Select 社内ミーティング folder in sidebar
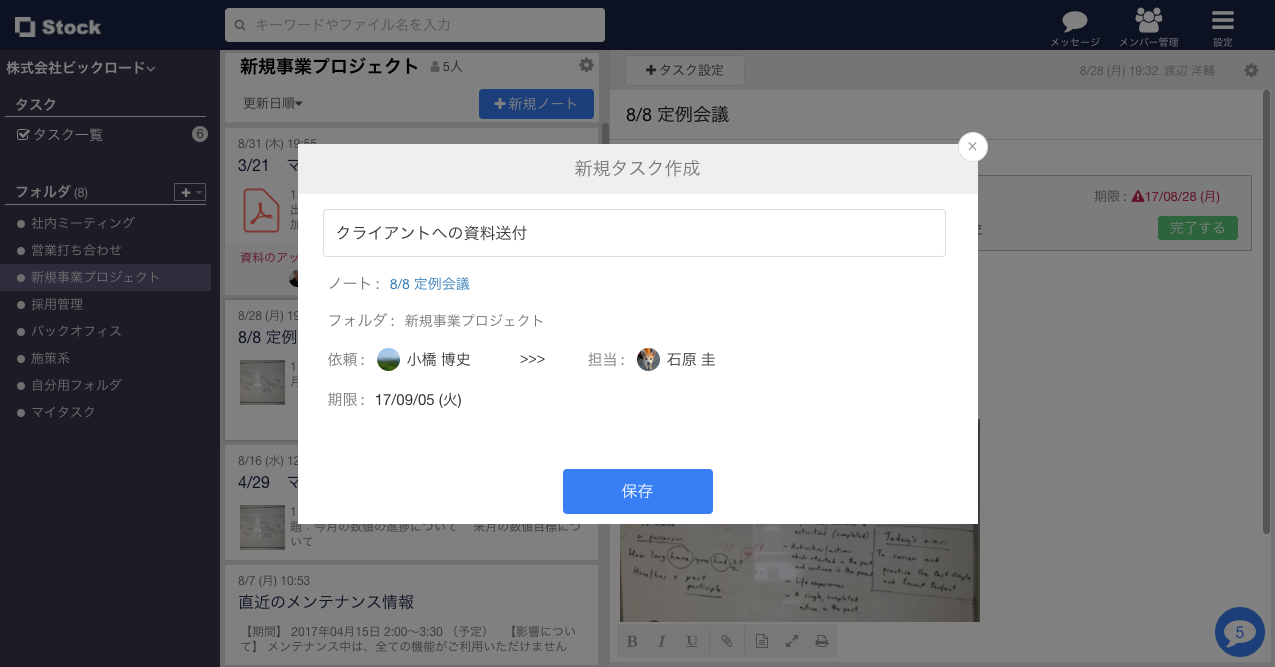 point(82,223)
